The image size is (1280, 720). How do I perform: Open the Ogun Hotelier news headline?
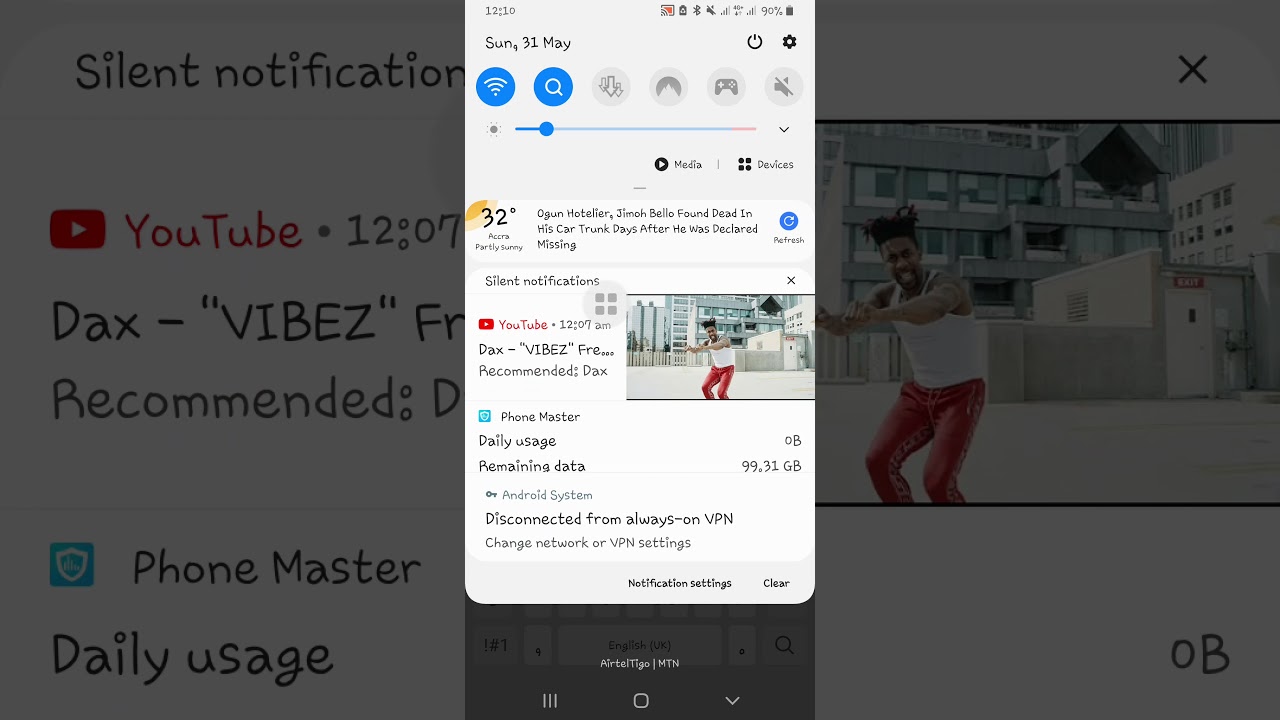647,229
